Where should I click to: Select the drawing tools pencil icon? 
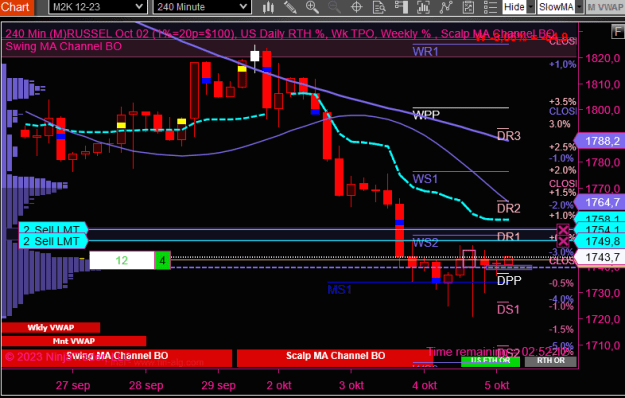coord(290,7)
